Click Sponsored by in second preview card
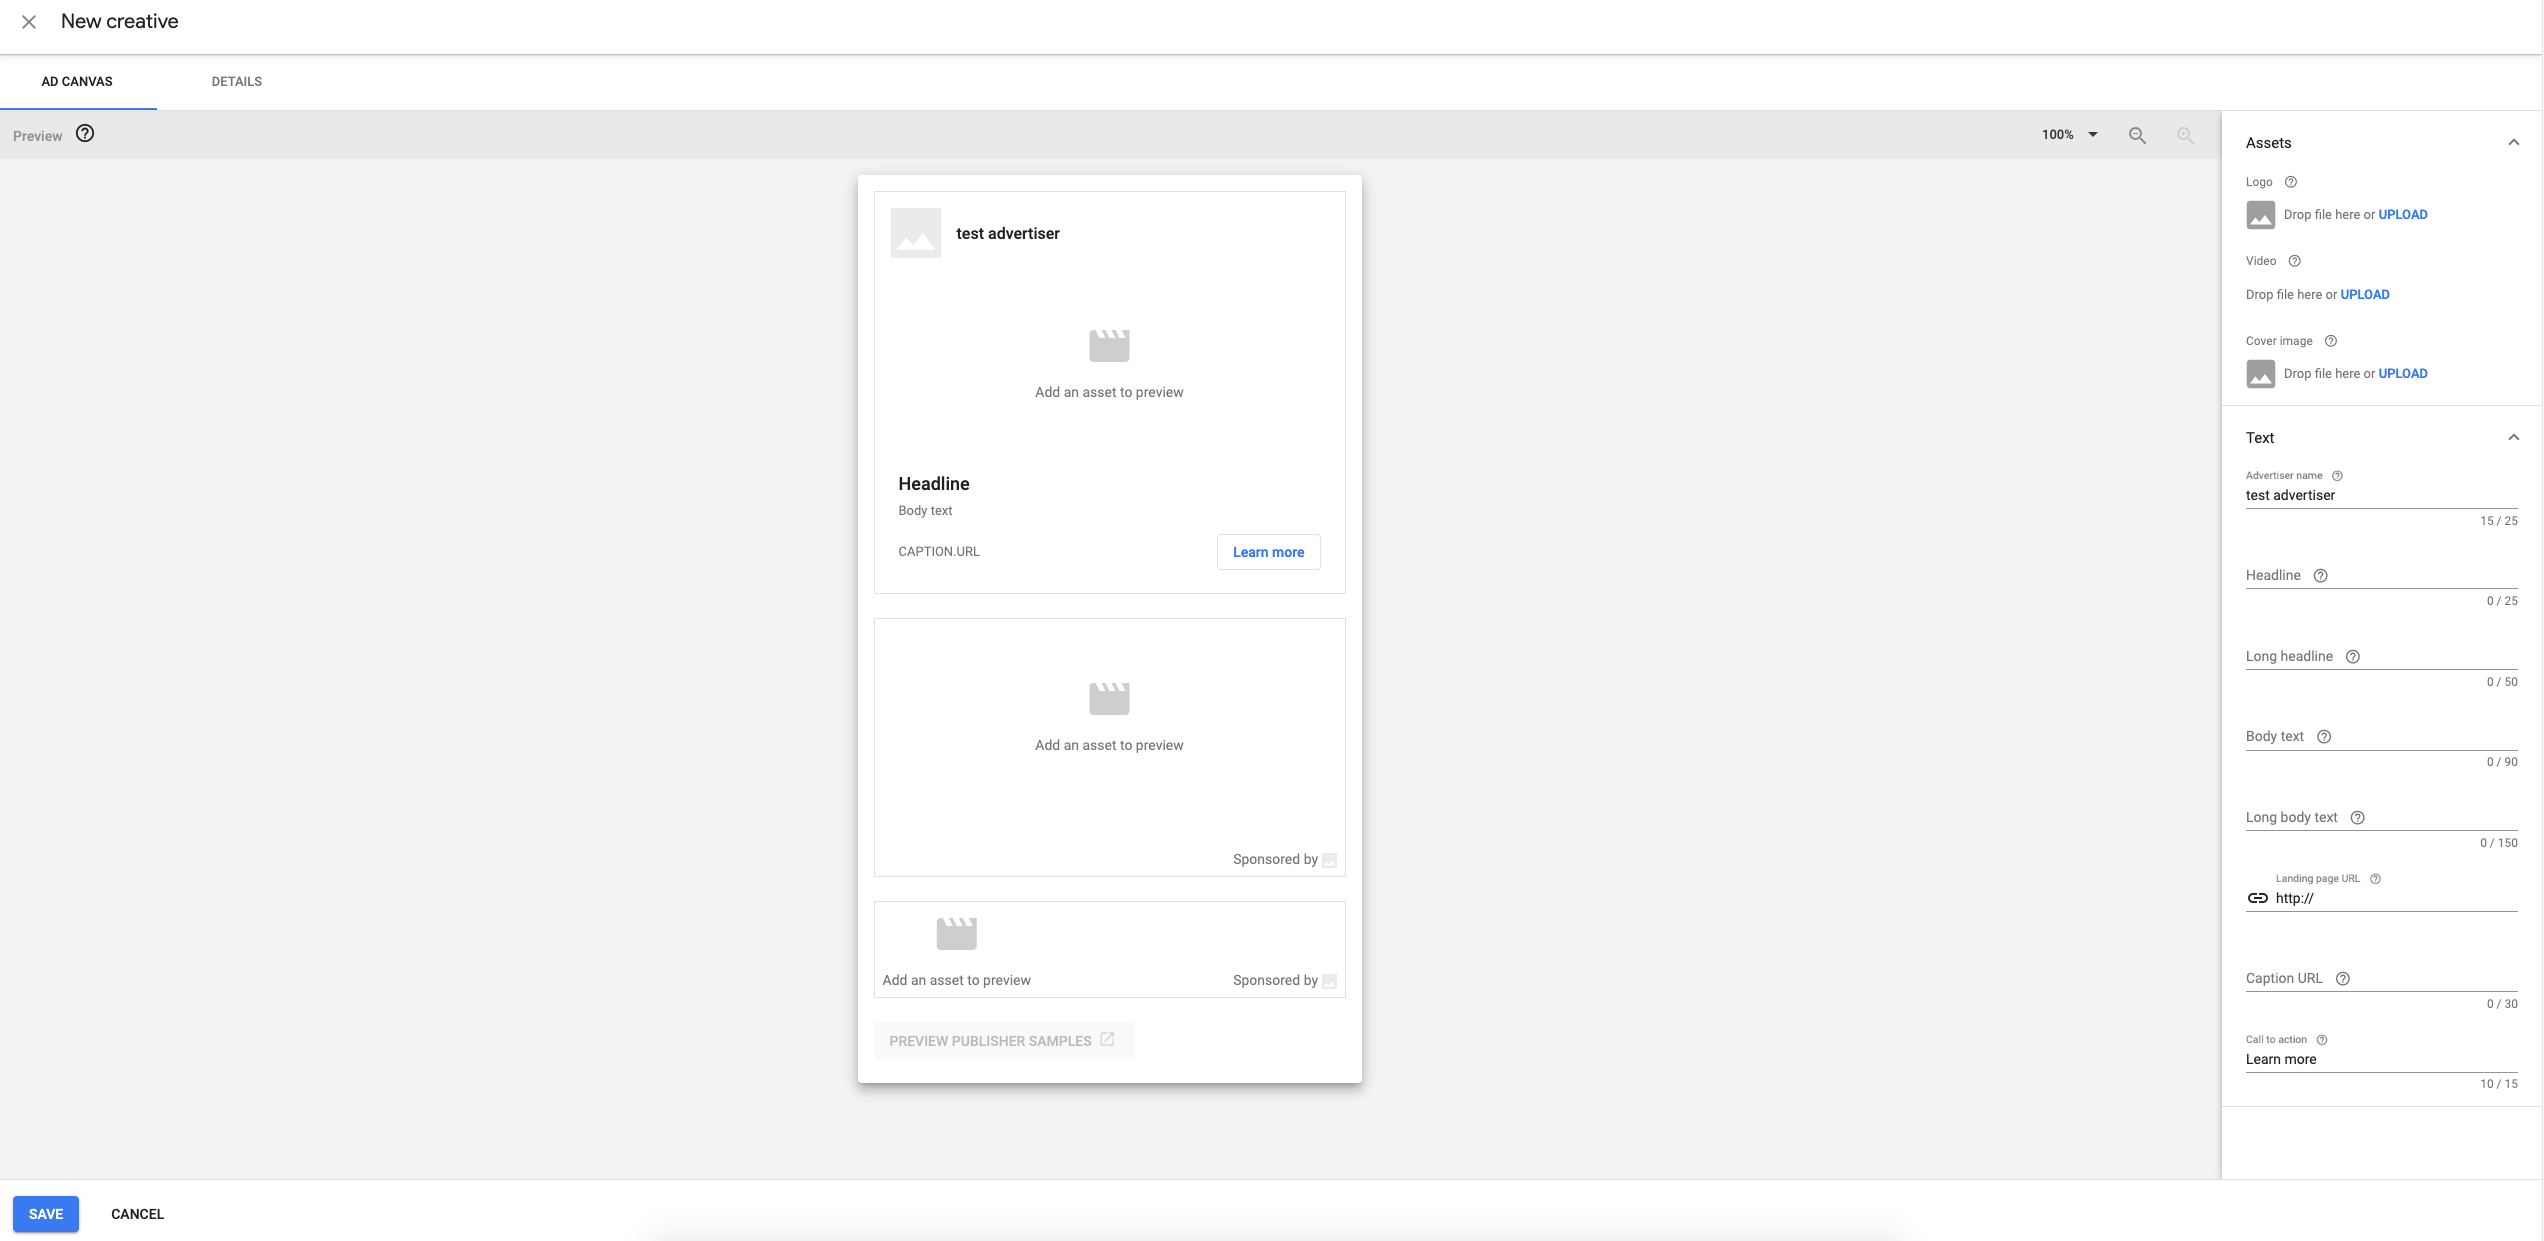 [x=1275, y=860]
